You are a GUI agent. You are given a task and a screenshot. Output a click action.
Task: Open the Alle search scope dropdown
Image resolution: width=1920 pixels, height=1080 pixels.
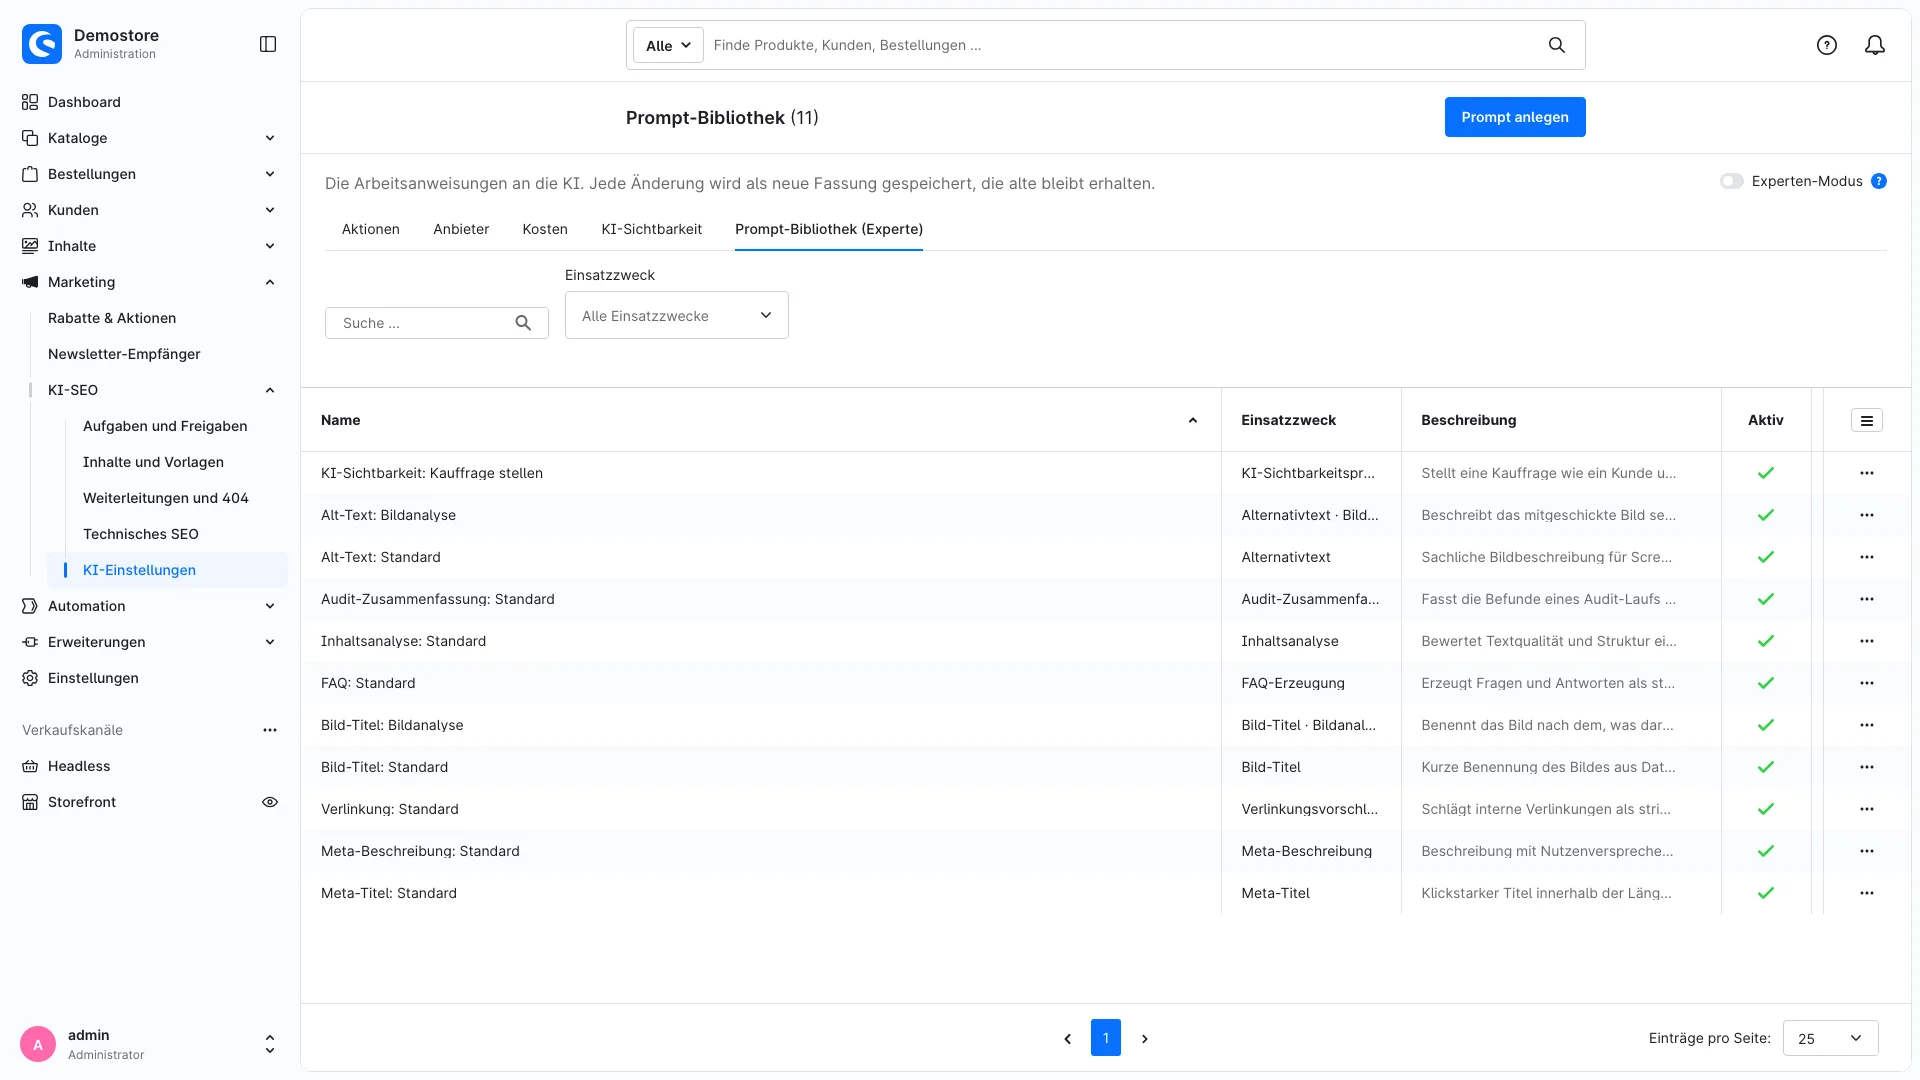pyautogui.click(x=668, y=45)
